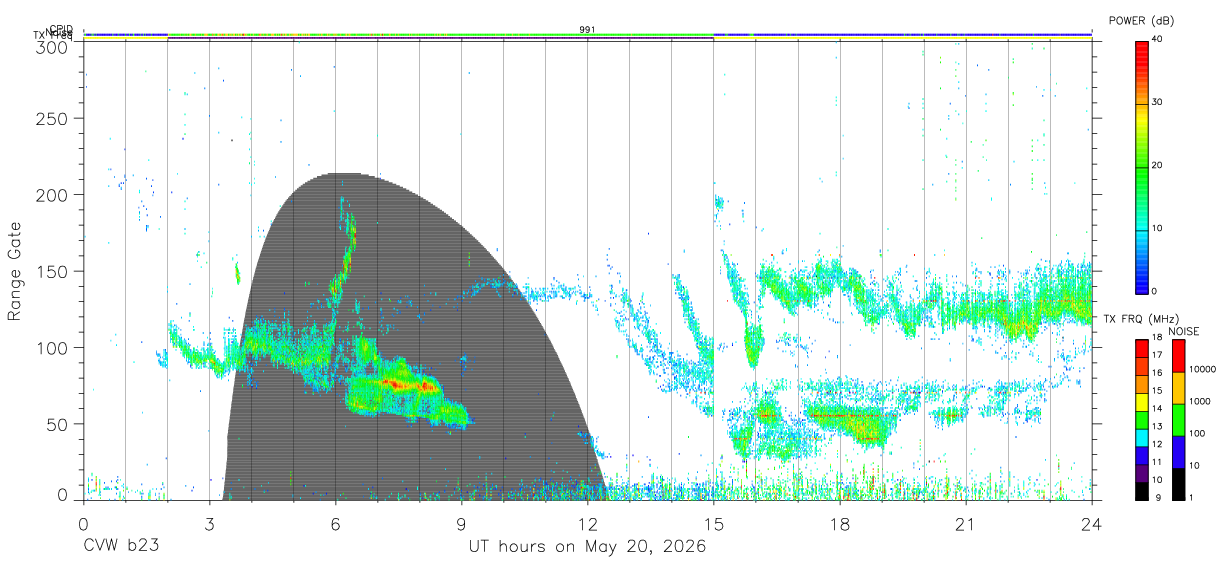Click the 1000 label on NOISE scale
1228x567 pixels.
(1200, 401)
